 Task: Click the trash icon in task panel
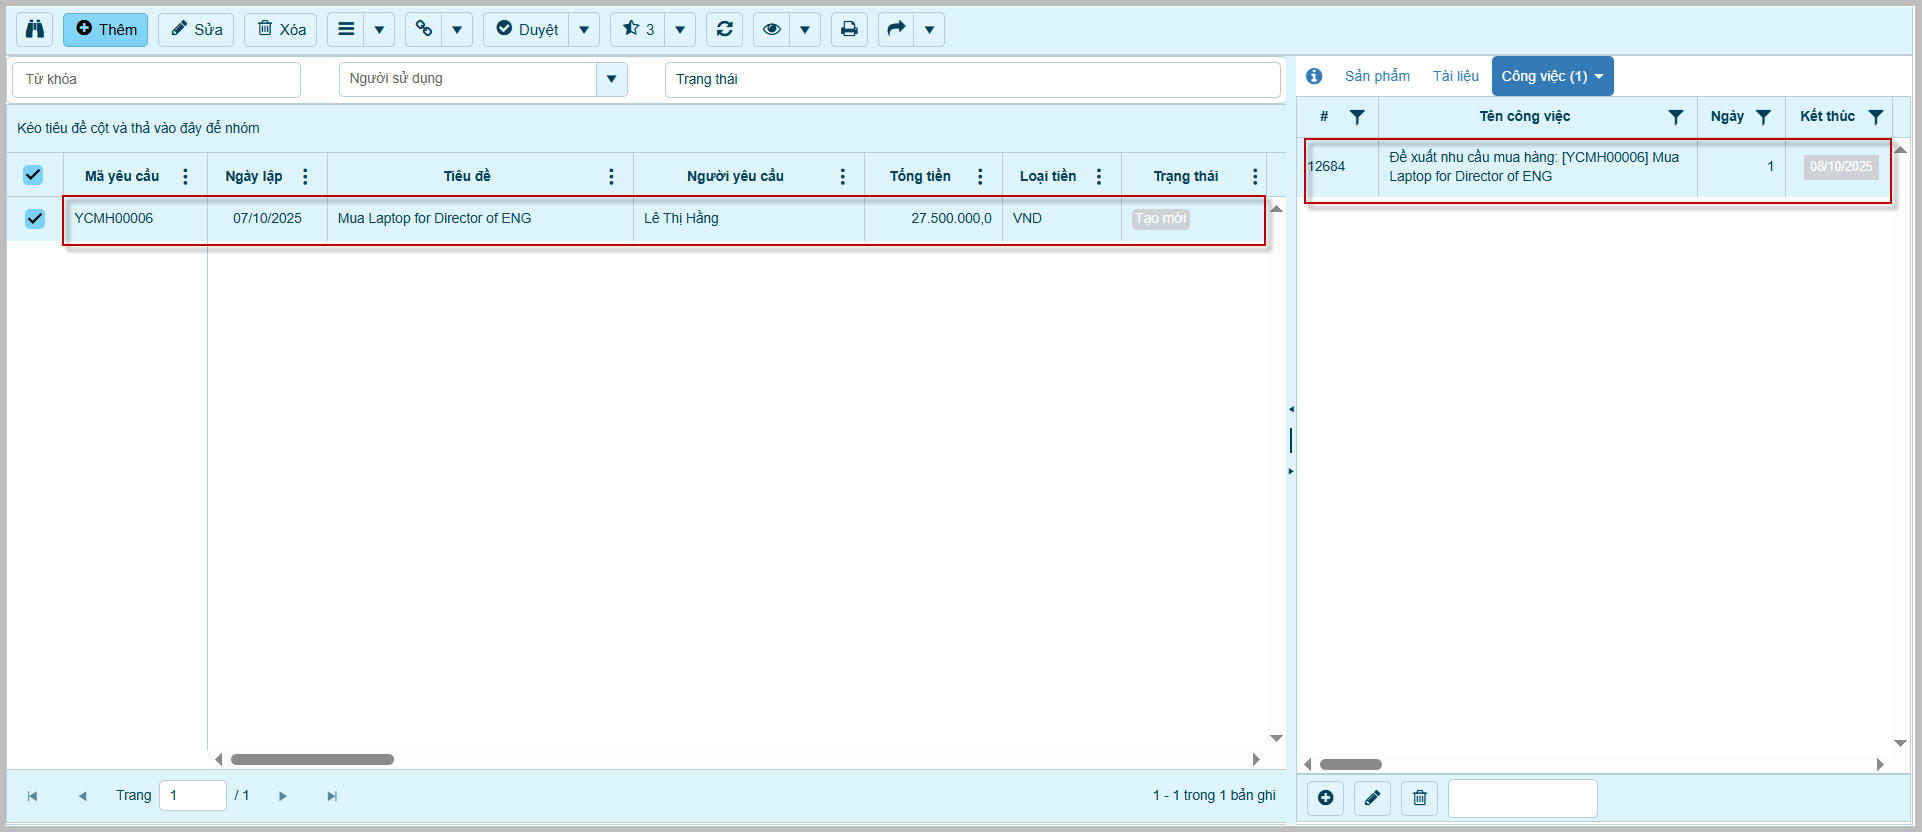click(1419, 798)
